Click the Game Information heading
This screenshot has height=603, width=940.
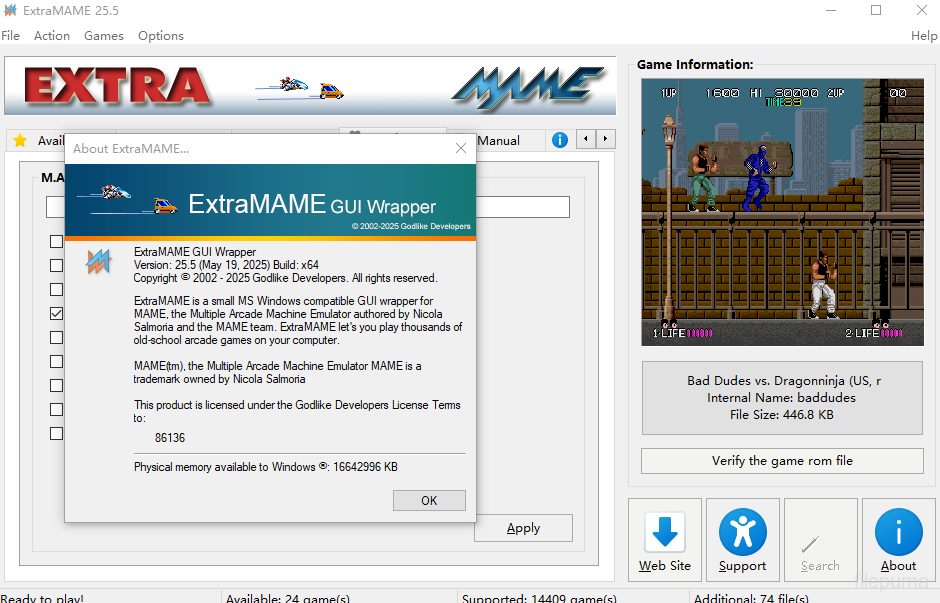(x=695, y=64)
